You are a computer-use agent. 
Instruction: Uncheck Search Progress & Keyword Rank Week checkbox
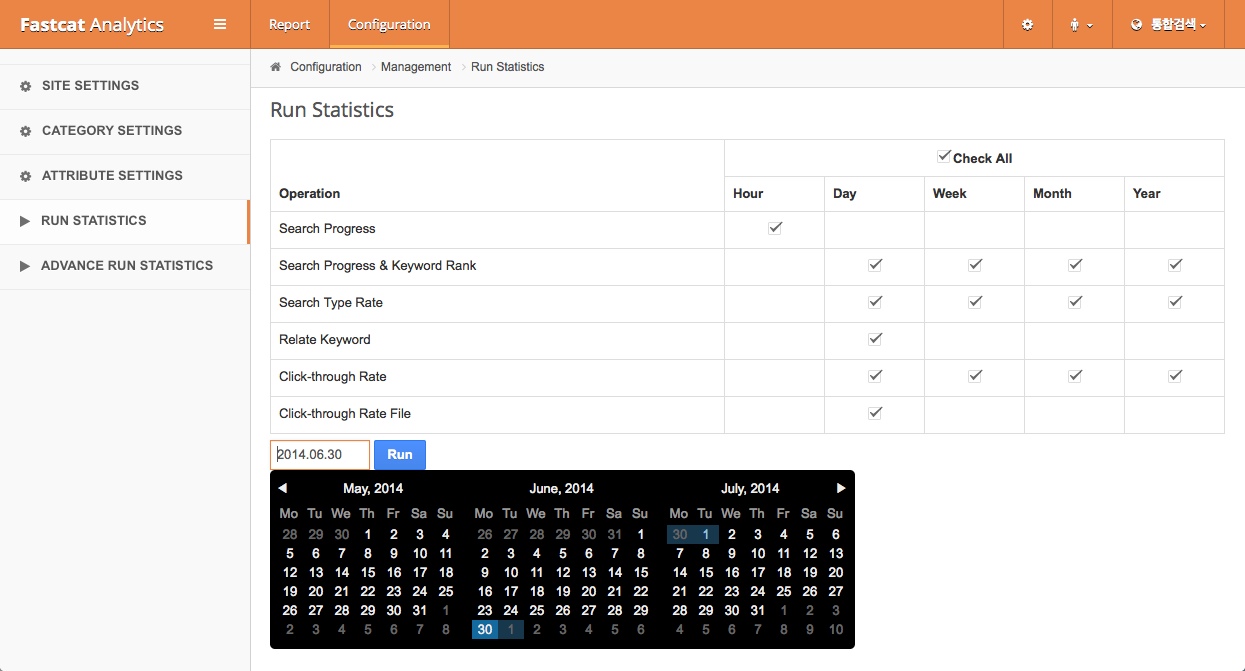click(x=975, y=265)
